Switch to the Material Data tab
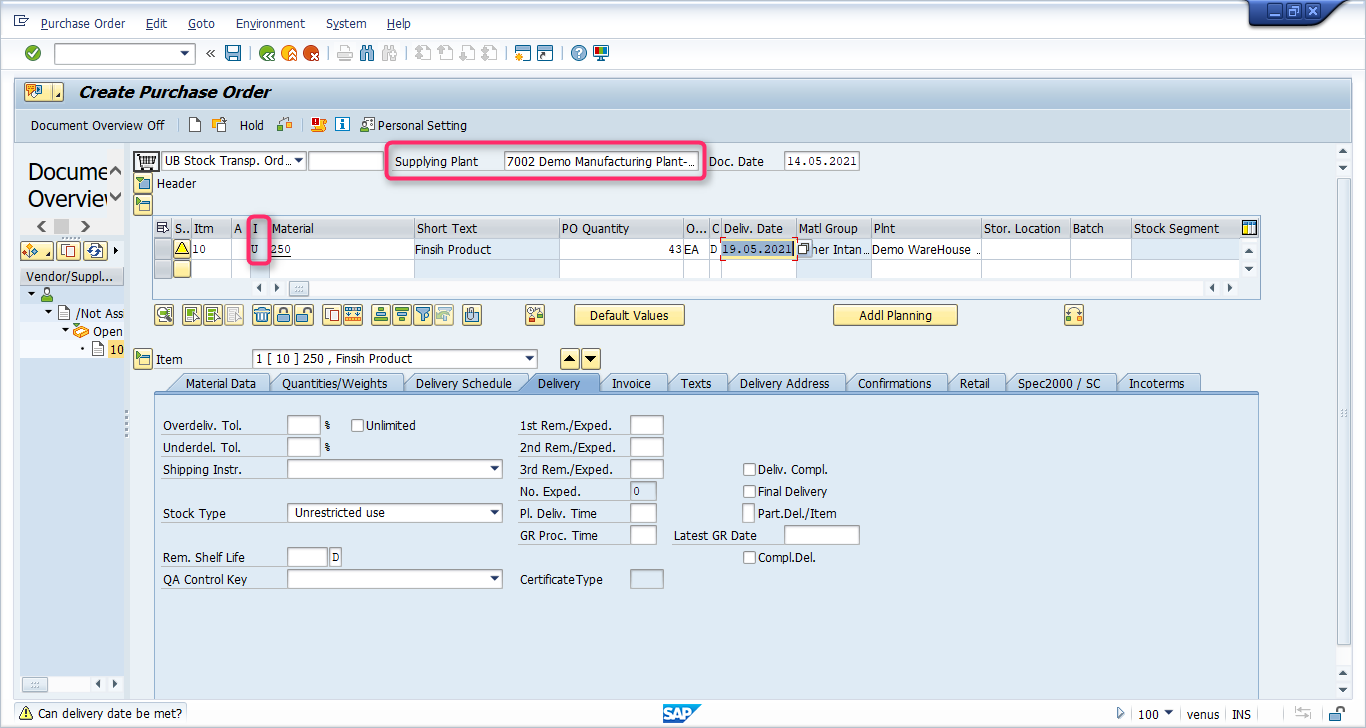This screenshot has width=1366, height=728. click(220, 383)
